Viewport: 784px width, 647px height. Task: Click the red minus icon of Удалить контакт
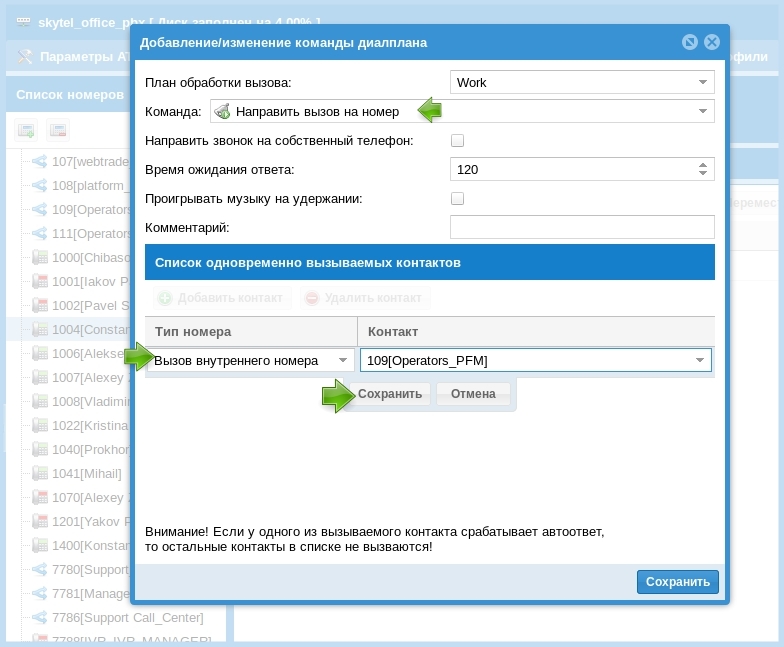click(312, 298)
